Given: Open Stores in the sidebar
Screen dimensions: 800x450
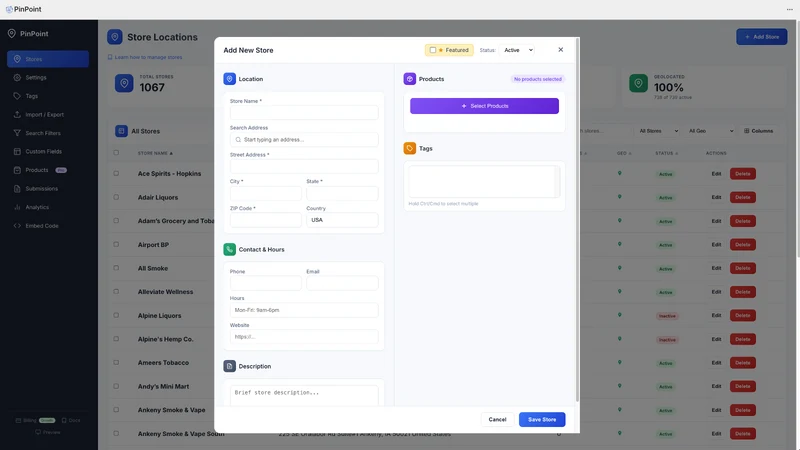Looking at the screenshot, I should [x=48, y=59].
